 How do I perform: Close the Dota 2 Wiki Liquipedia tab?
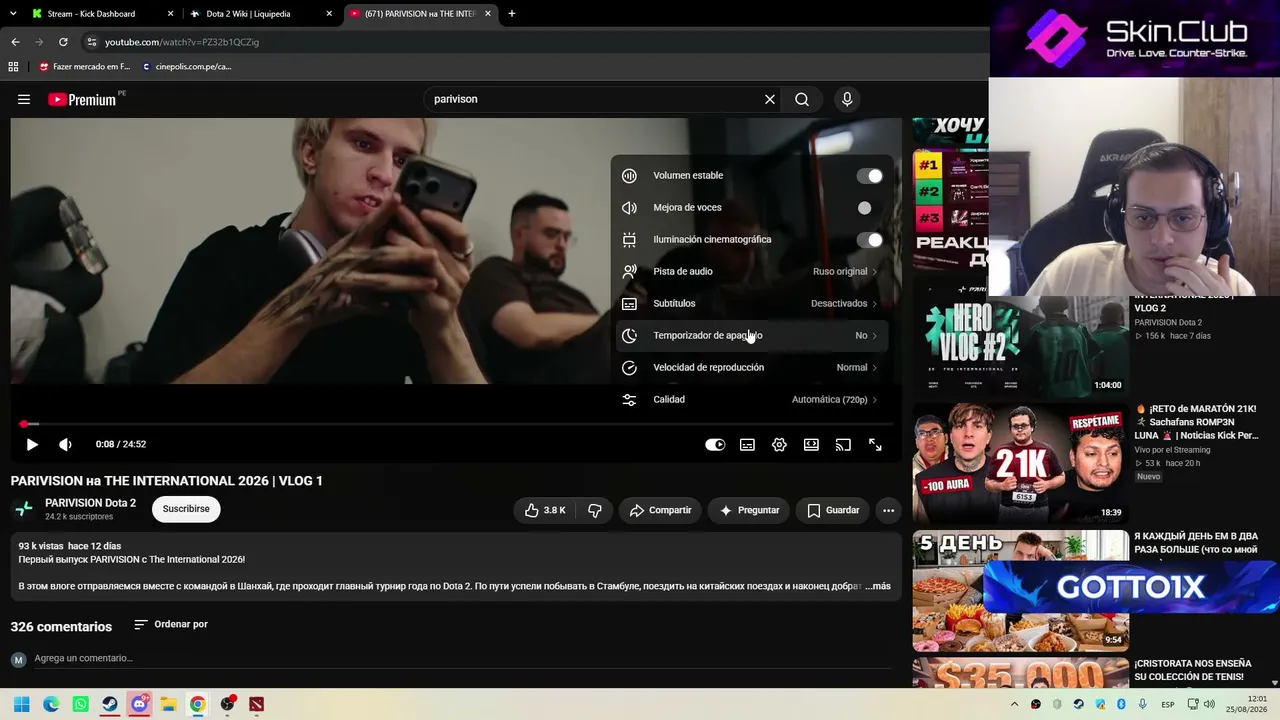329,14
